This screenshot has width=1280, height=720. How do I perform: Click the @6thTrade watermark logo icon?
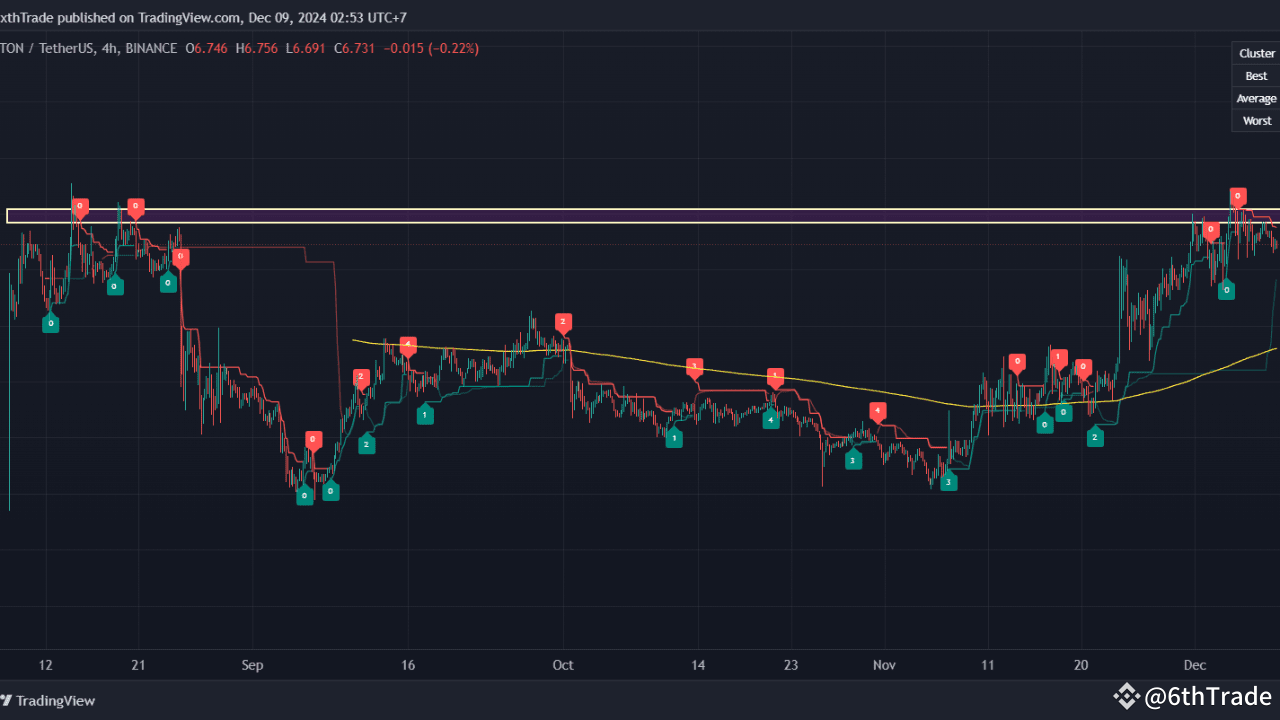(1127, 696)
